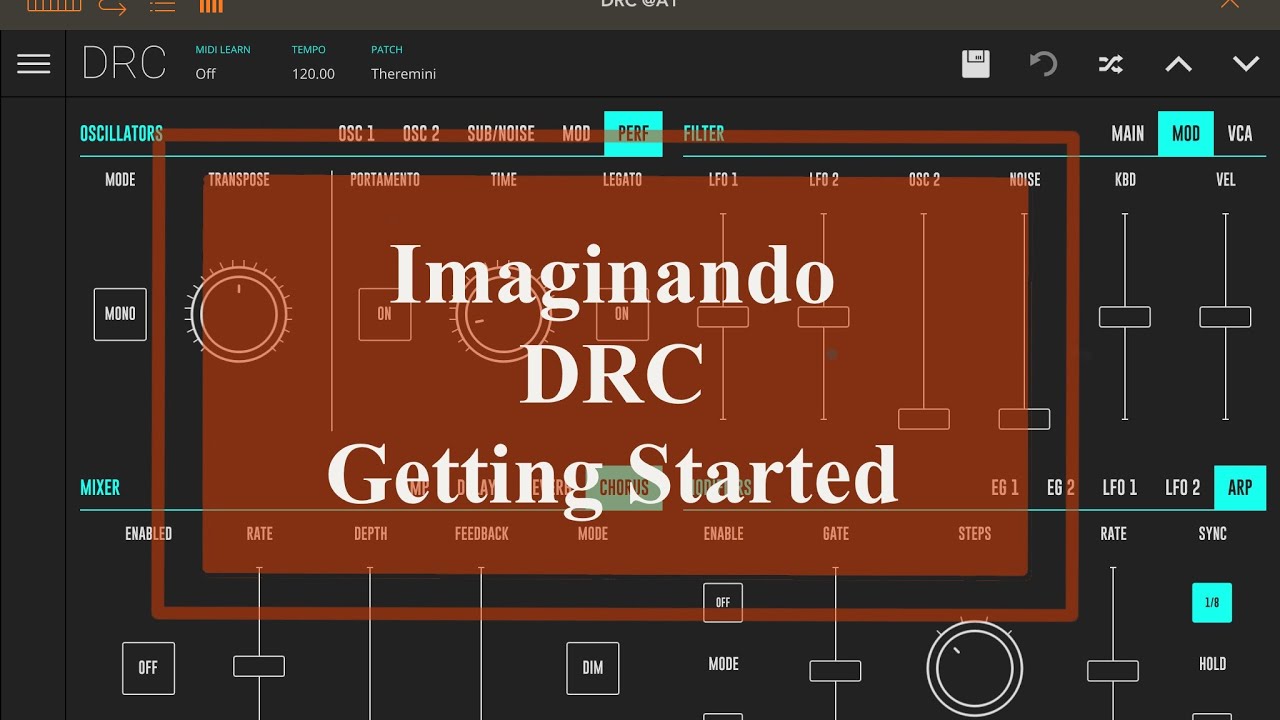Click the Transpose knob

coord(239,314)
